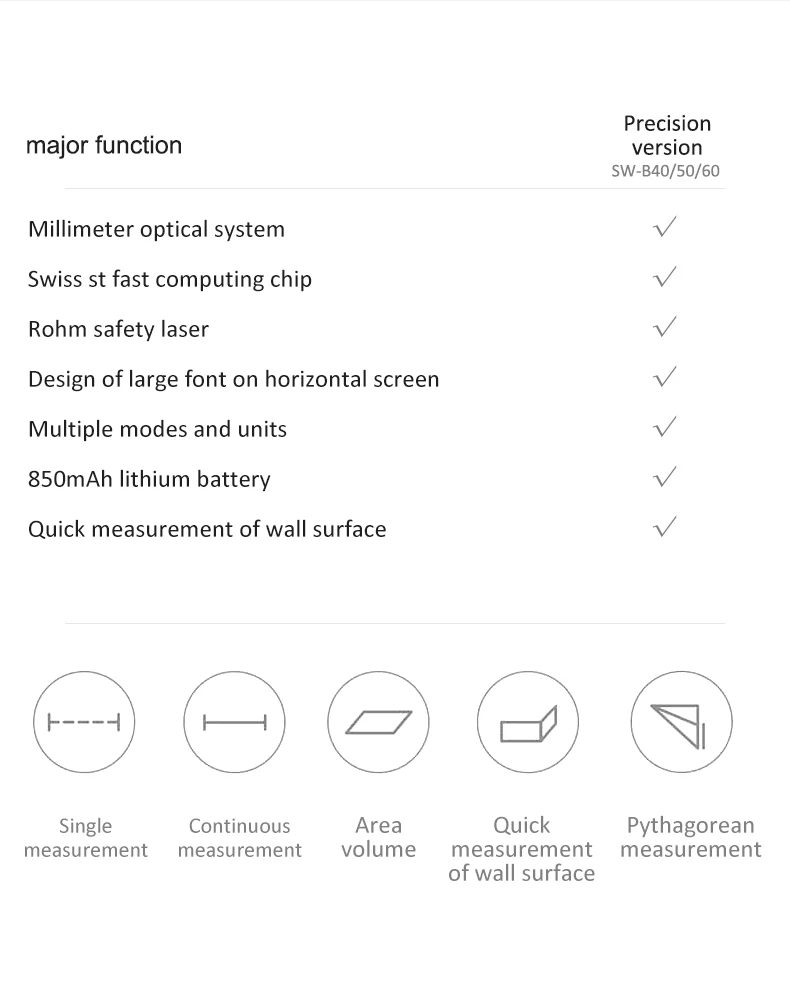Click checkmark for Quick measurement of wall surface

[665, 526]
